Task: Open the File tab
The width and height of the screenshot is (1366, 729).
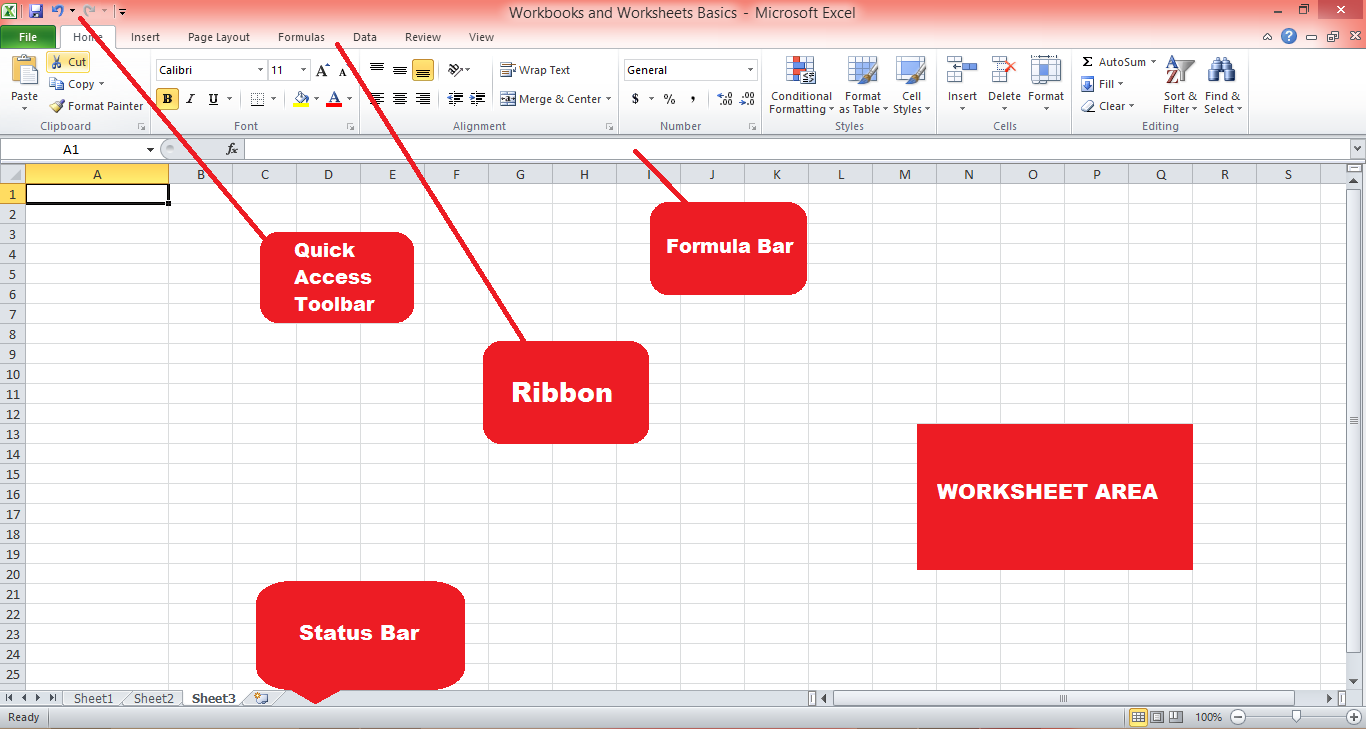Action: pos(28,37)
